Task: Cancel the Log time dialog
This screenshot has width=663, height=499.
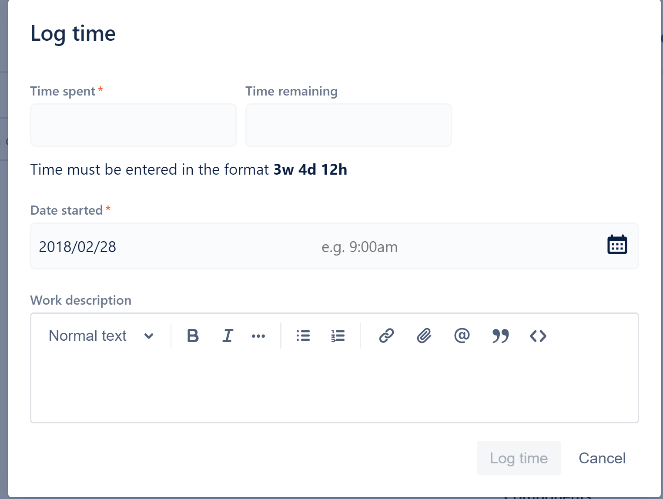Action: coord(602,458)
